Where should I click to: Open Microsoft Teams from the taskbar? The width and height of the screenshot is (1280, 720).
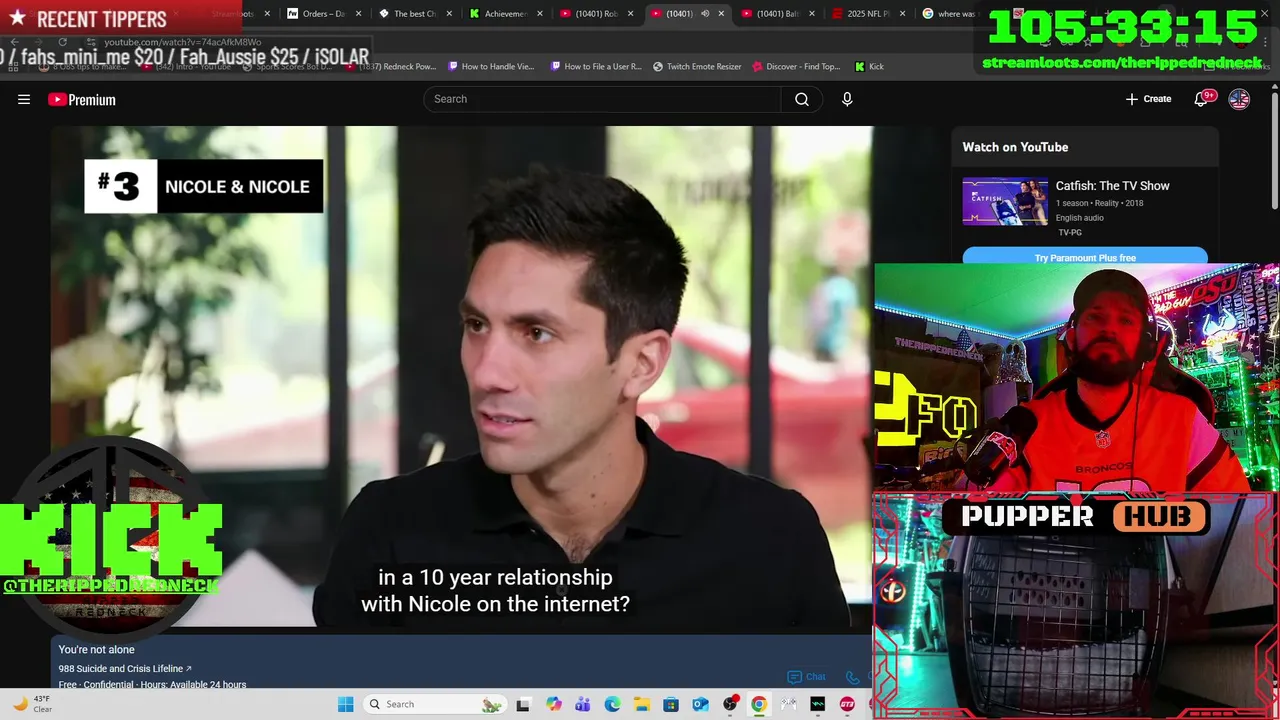[583, 704]
